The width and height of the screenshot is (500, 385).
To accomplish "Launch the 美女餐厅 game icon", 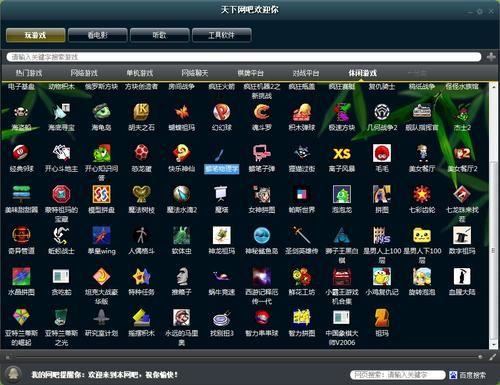I will tap(422, 153).
